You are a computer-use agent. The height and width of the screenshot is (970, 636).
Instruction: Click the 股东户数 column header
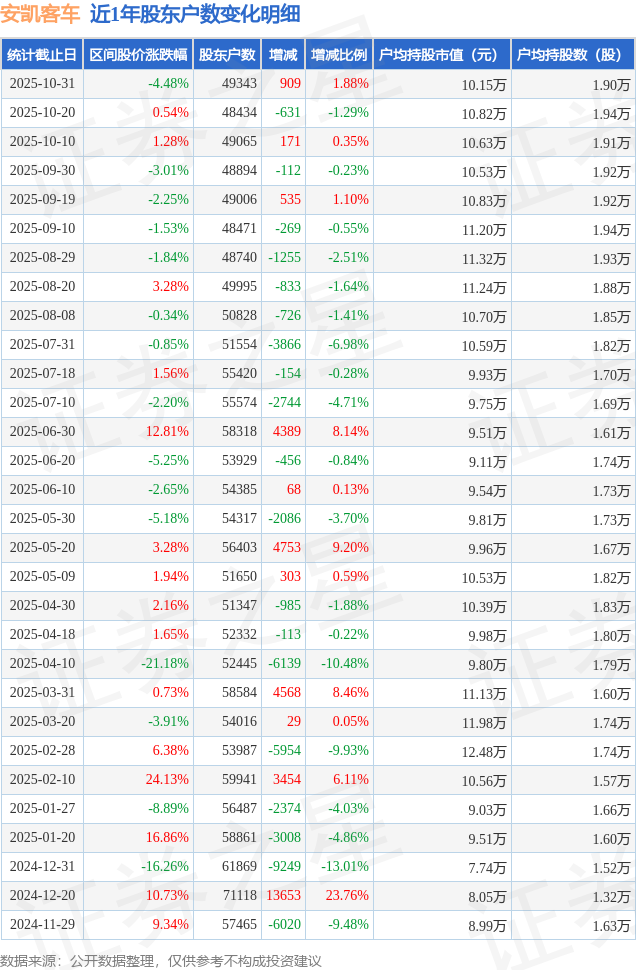227,55
